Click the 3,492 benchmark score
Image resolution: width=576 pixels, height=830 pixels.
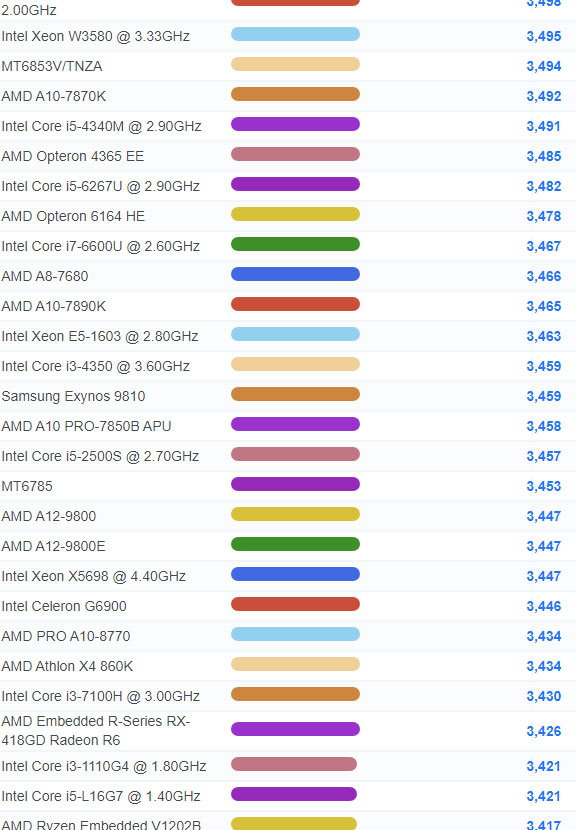coord(544,96)
